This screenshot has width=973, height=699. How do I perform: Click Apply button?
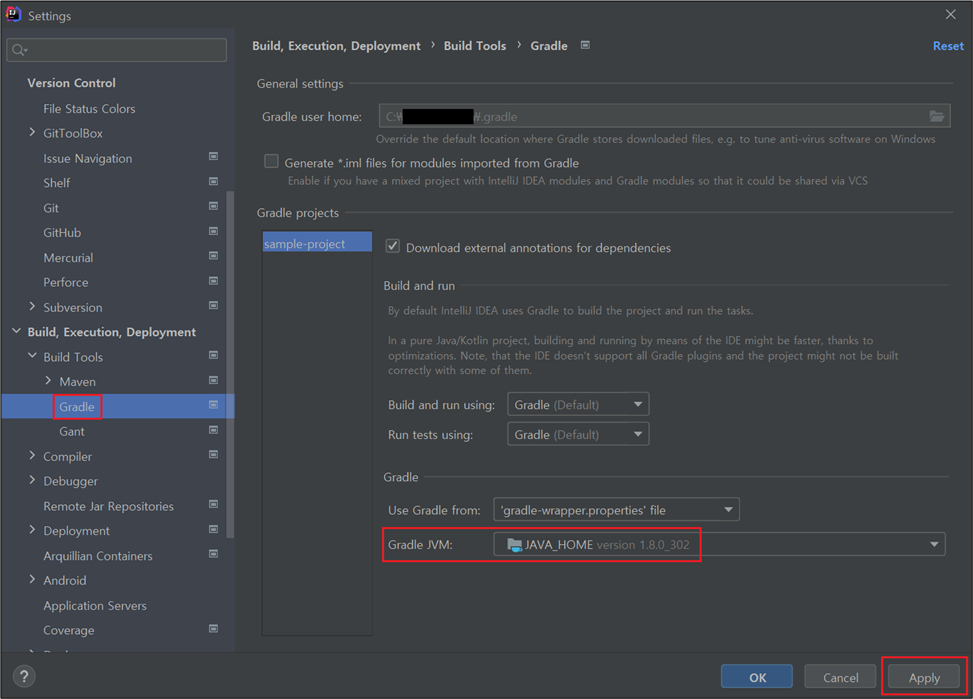(924, 677)
